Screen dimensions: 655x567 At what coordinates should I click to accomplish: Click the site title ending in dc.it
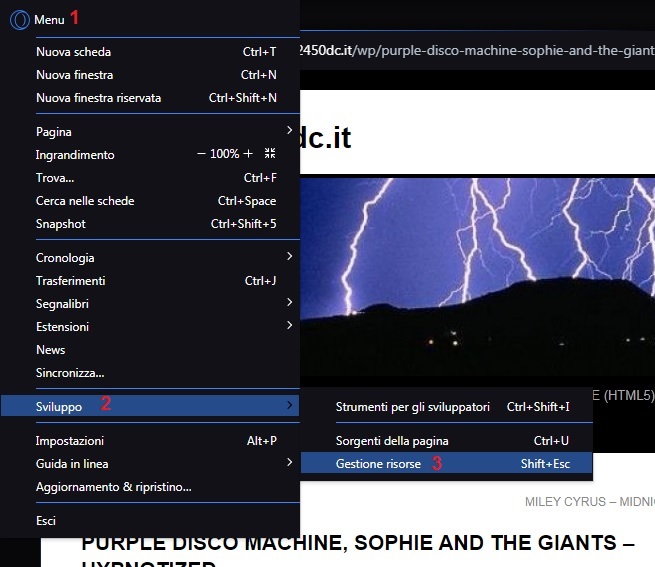pos(326,137)
